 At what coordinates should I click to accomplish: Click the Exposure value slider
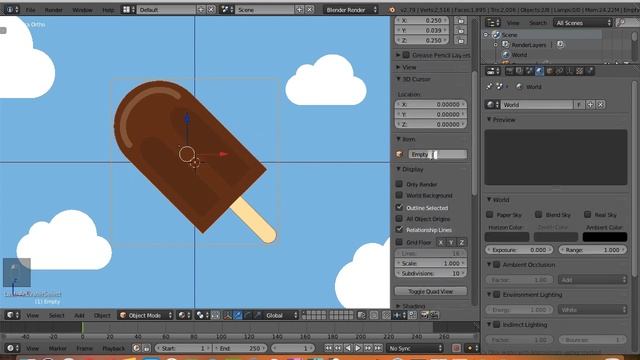point(519,249)
